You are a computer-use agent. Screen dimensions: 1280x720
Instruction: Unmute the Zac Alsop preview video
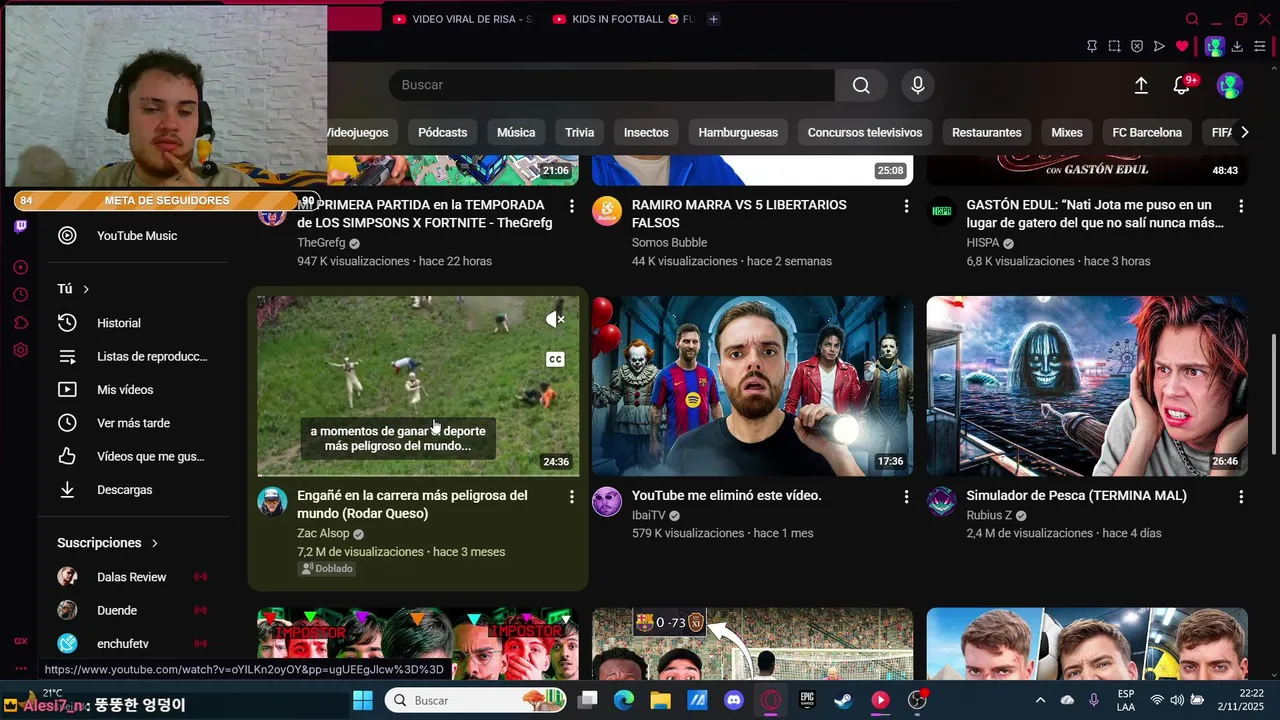pyautogui.click(x=555, y=319)
